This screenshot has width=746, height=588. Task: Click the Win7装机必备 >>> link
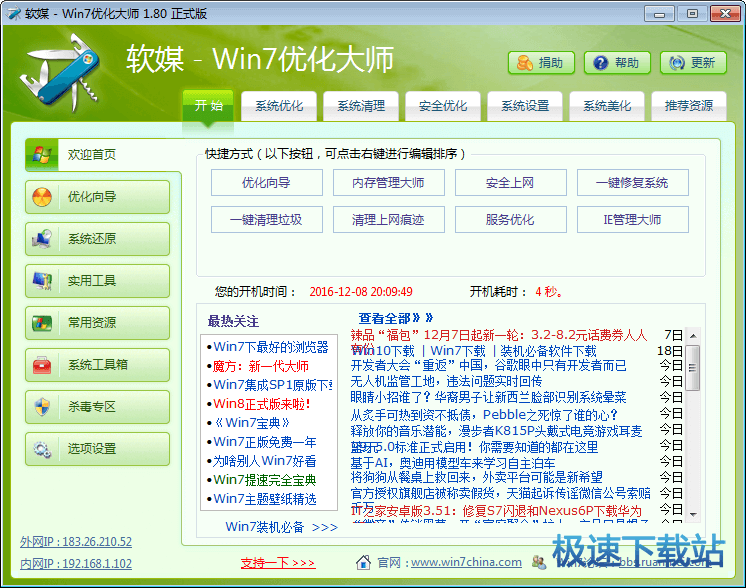pos(281,527)
